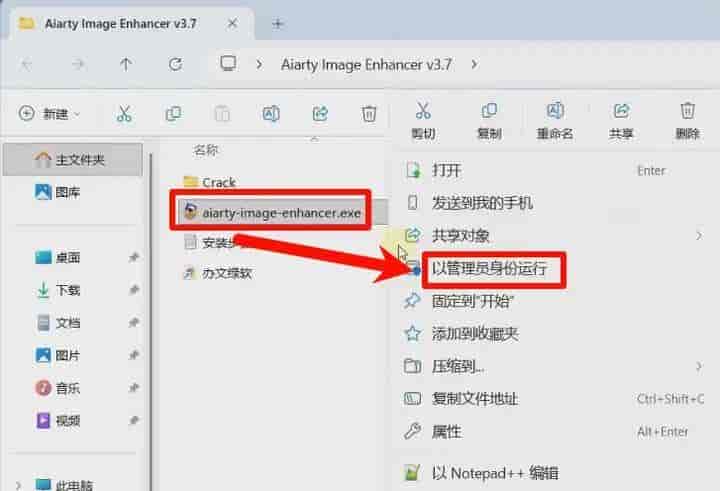
Task: Close the Aiarty Image Enhancer v3.7 tab
Action: 233,23
